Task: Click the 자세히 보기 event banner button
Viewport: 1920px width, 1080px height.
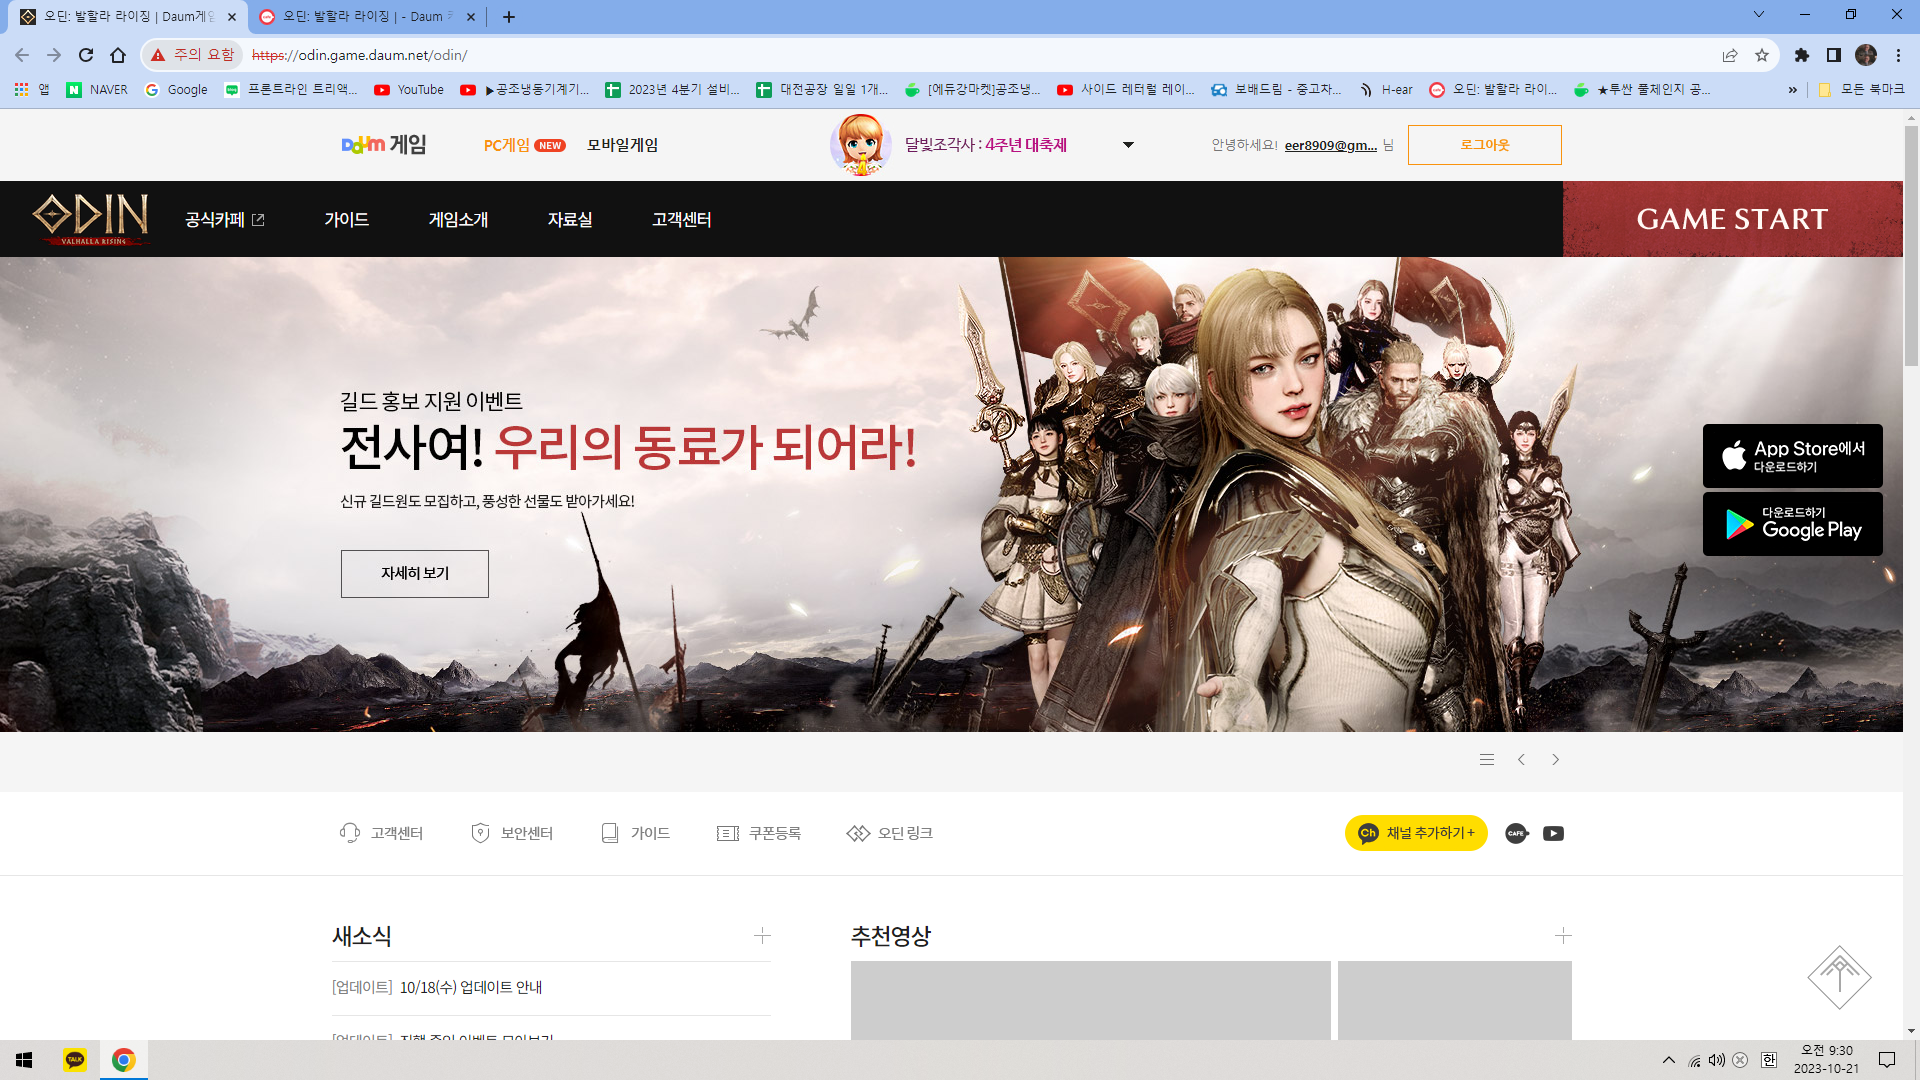Action: (414, 573)
